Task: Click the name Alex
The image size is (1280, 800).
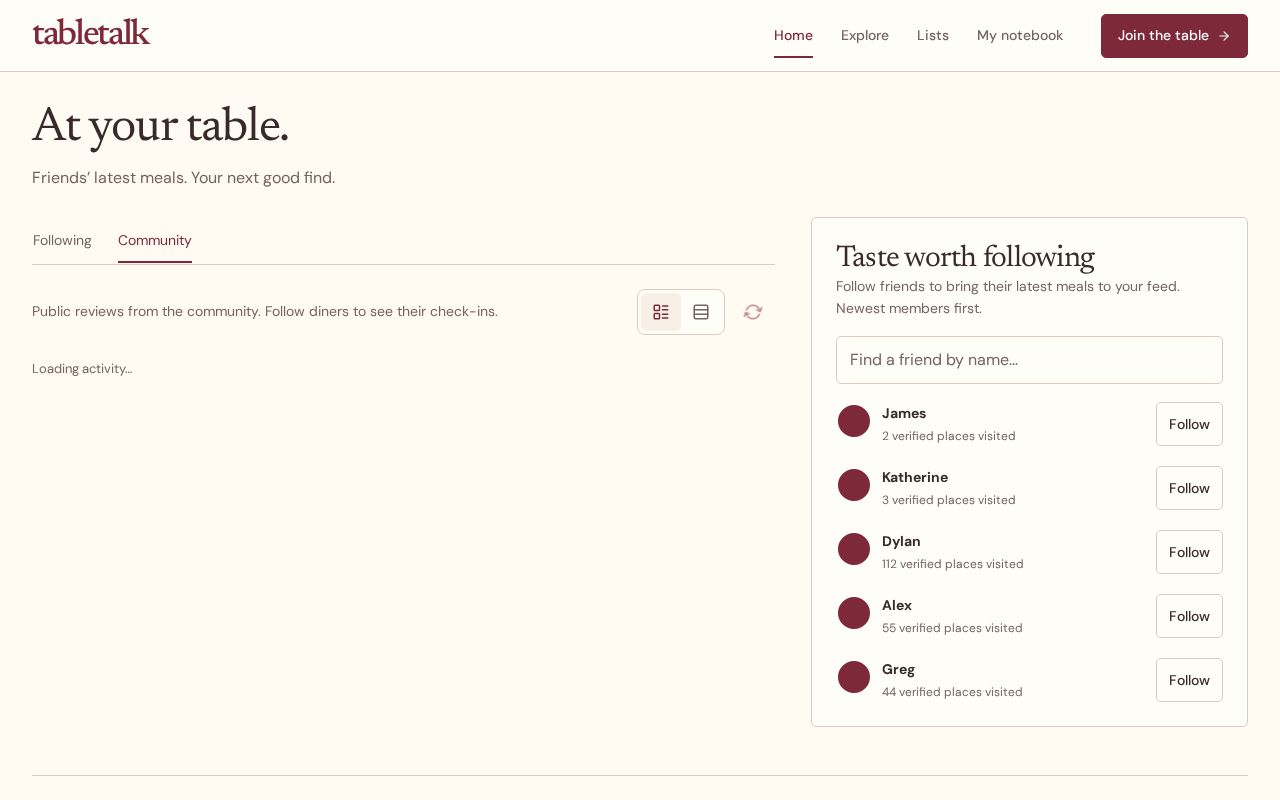Action: pyautogui.click(x=897, y=605)
